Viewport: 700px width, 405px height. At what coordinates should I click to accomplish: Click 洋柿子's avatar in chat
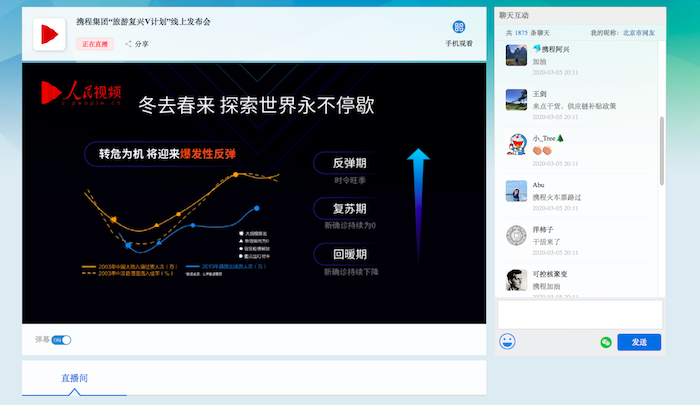coord(516,235)
